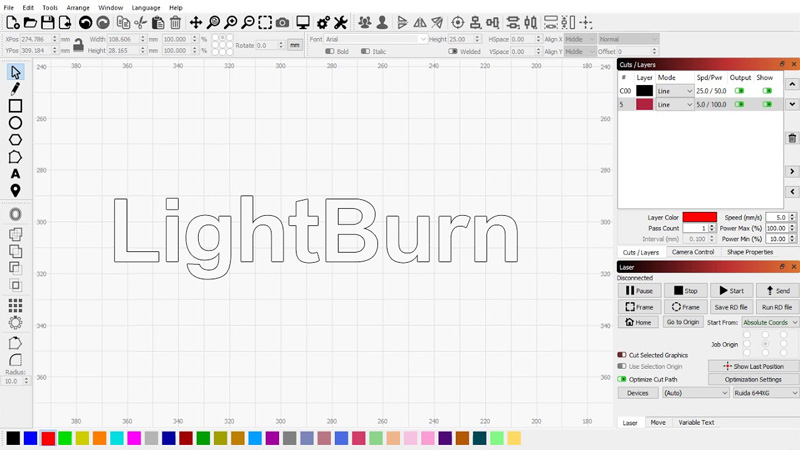This screenshot has height=450, width=800.
Task: Disable the Optimize Cut Path switch
Action: 622,379
